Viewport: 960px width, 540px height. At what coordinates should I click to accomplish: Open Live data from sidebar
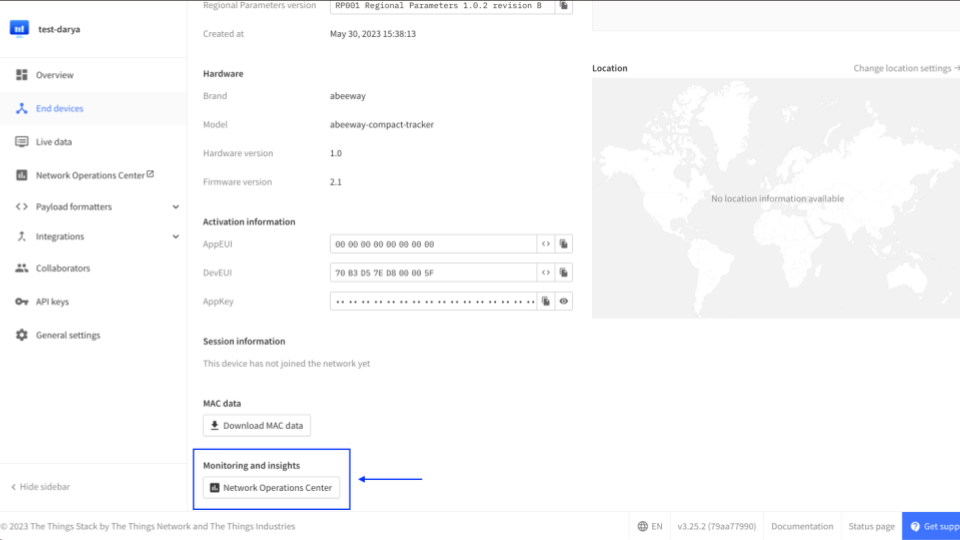click(53, 142)
